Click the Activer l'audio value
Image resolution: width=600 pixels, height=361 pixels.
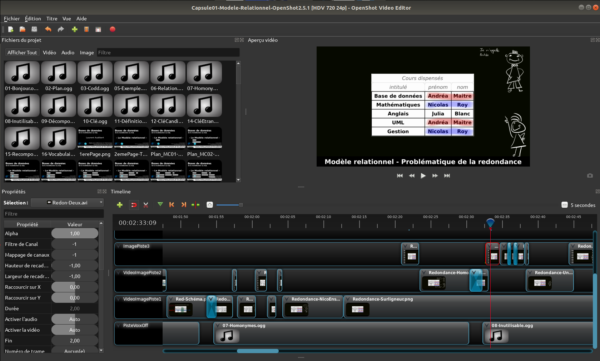point(75,319)
